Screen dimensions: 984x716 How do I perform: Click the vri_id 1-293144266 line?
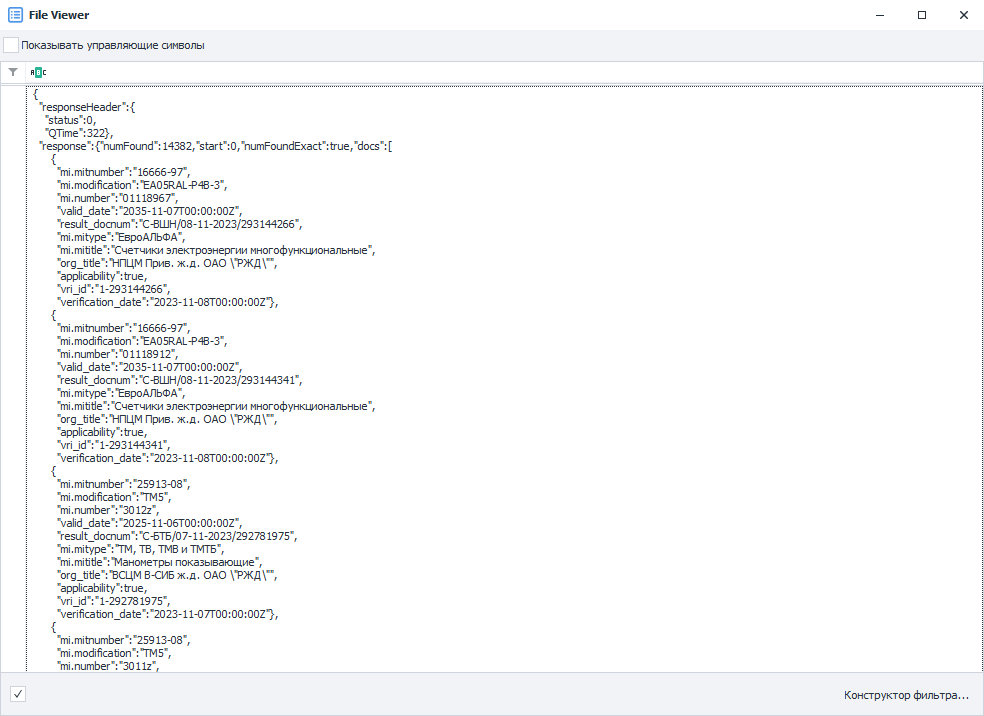pyautogui.click(x=114, y=289)
